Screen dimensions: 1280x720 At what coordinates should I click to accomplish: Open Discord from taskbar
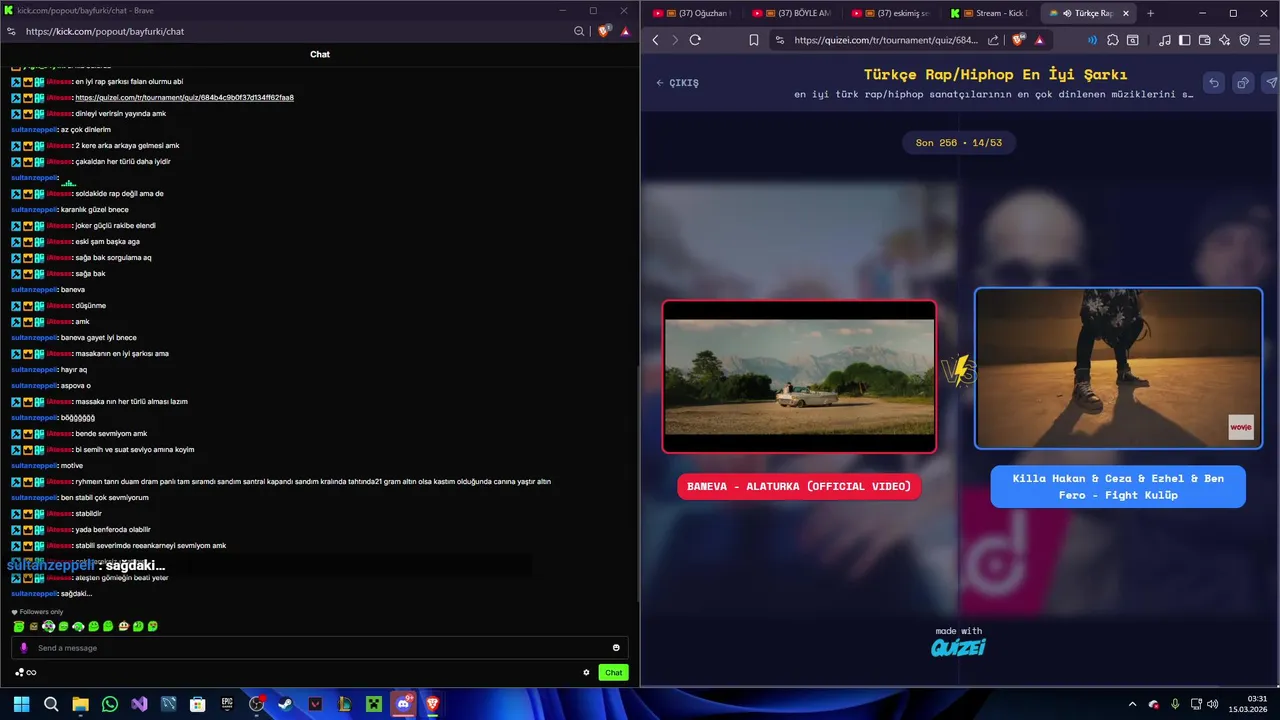click(x=403, y=704)
